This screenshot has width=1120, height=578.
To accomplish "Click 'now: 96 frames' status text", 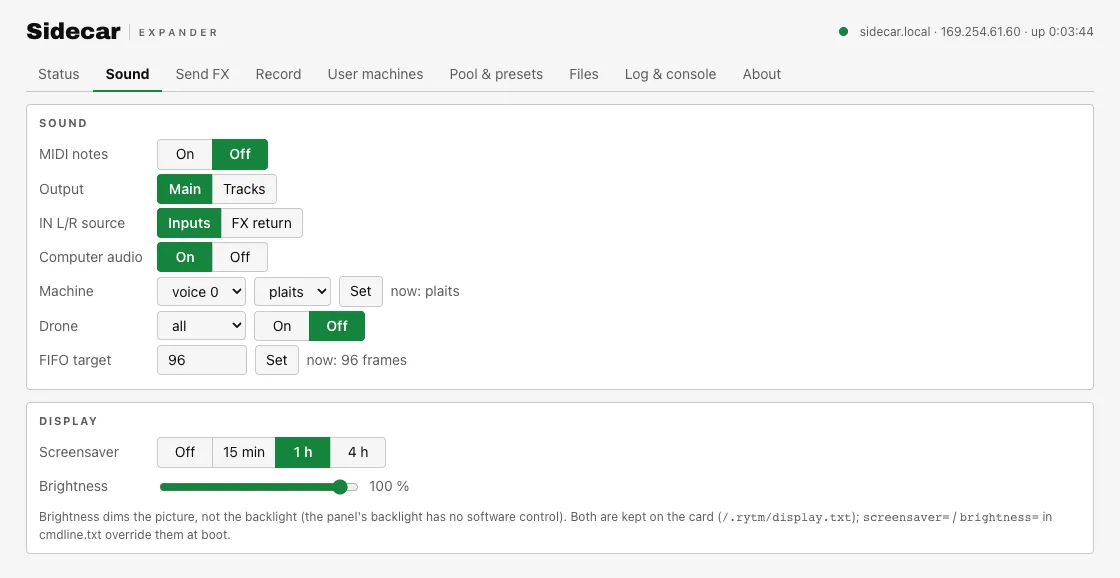I will point(356,360).
